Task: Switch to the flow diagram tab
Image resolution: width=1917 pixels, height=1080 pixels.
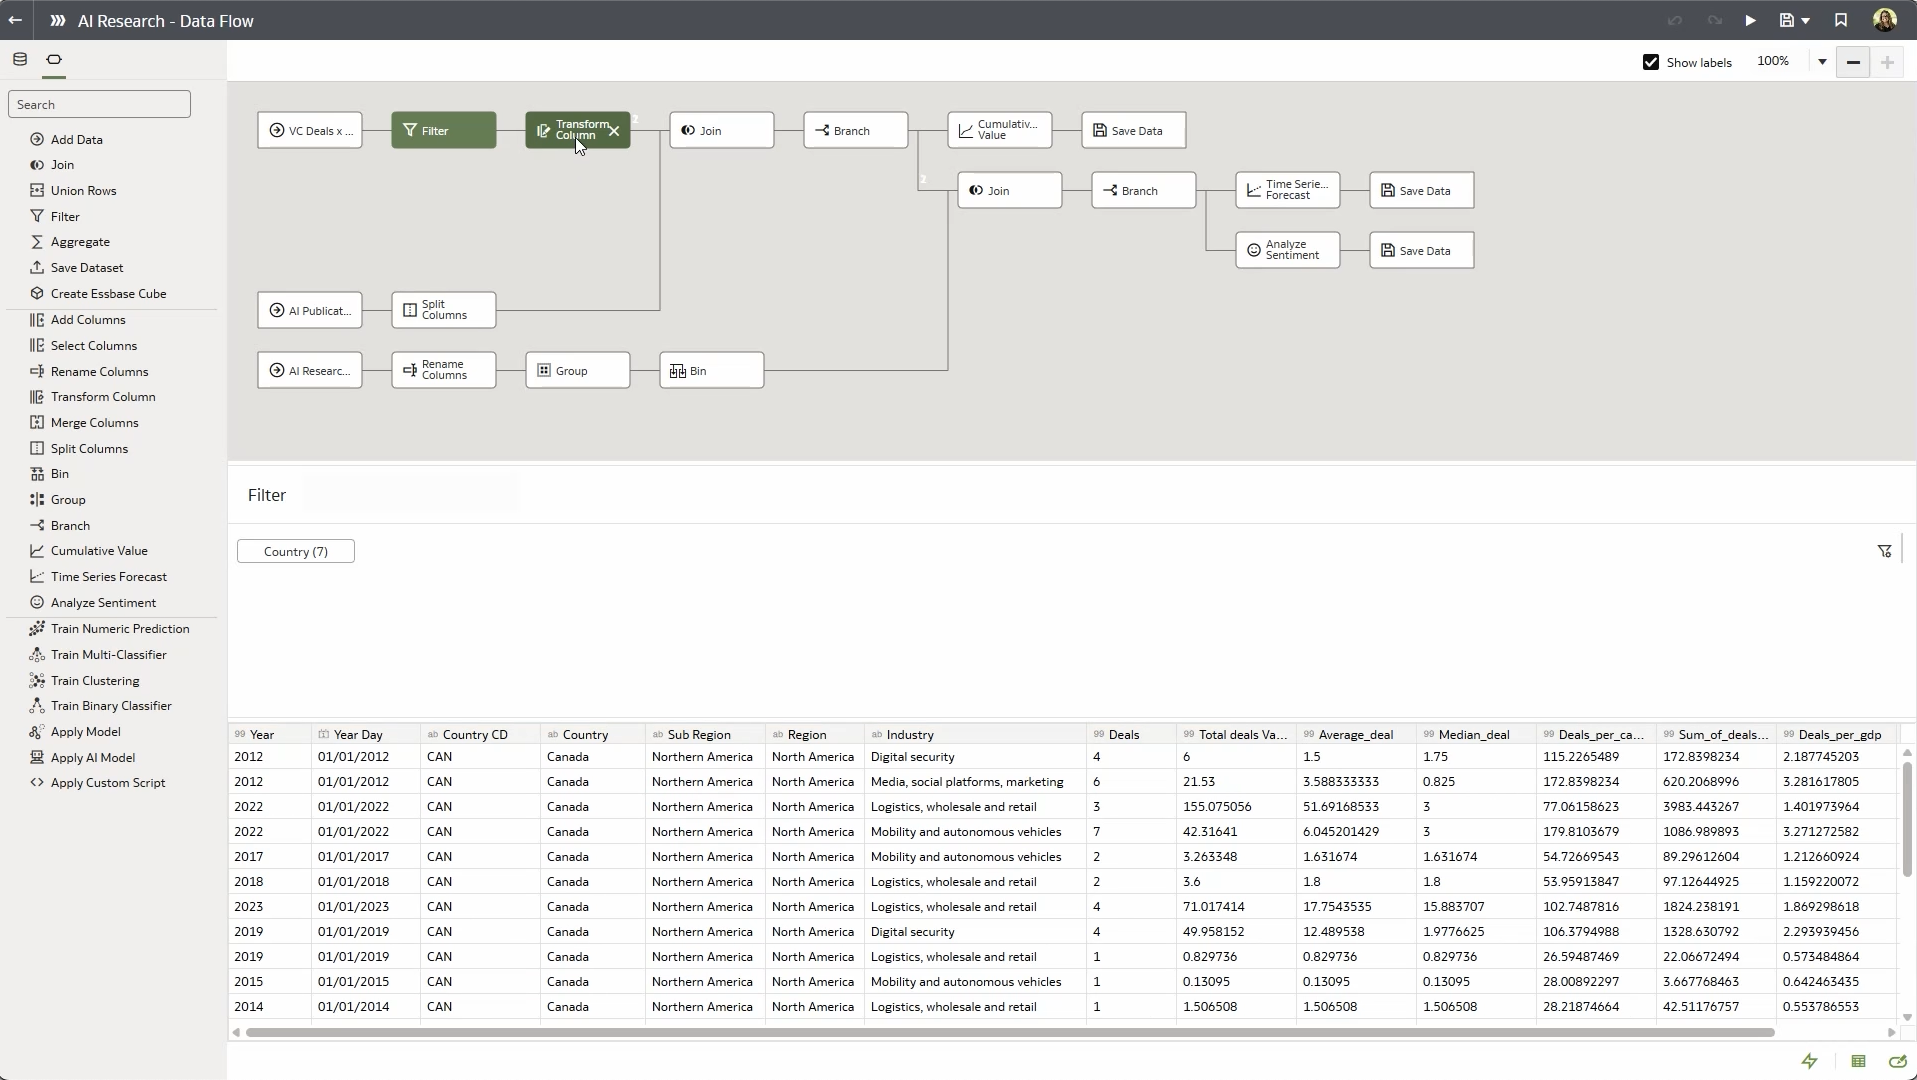Action: coord(55,59)
